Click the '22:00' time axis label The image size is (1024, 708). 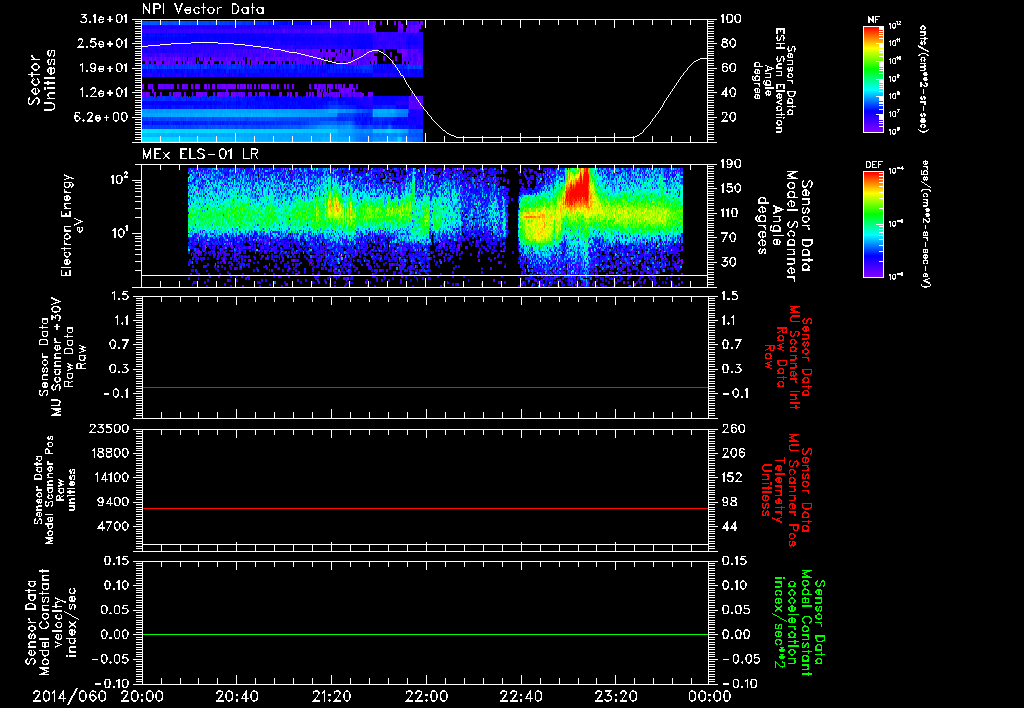click(426, 696)
